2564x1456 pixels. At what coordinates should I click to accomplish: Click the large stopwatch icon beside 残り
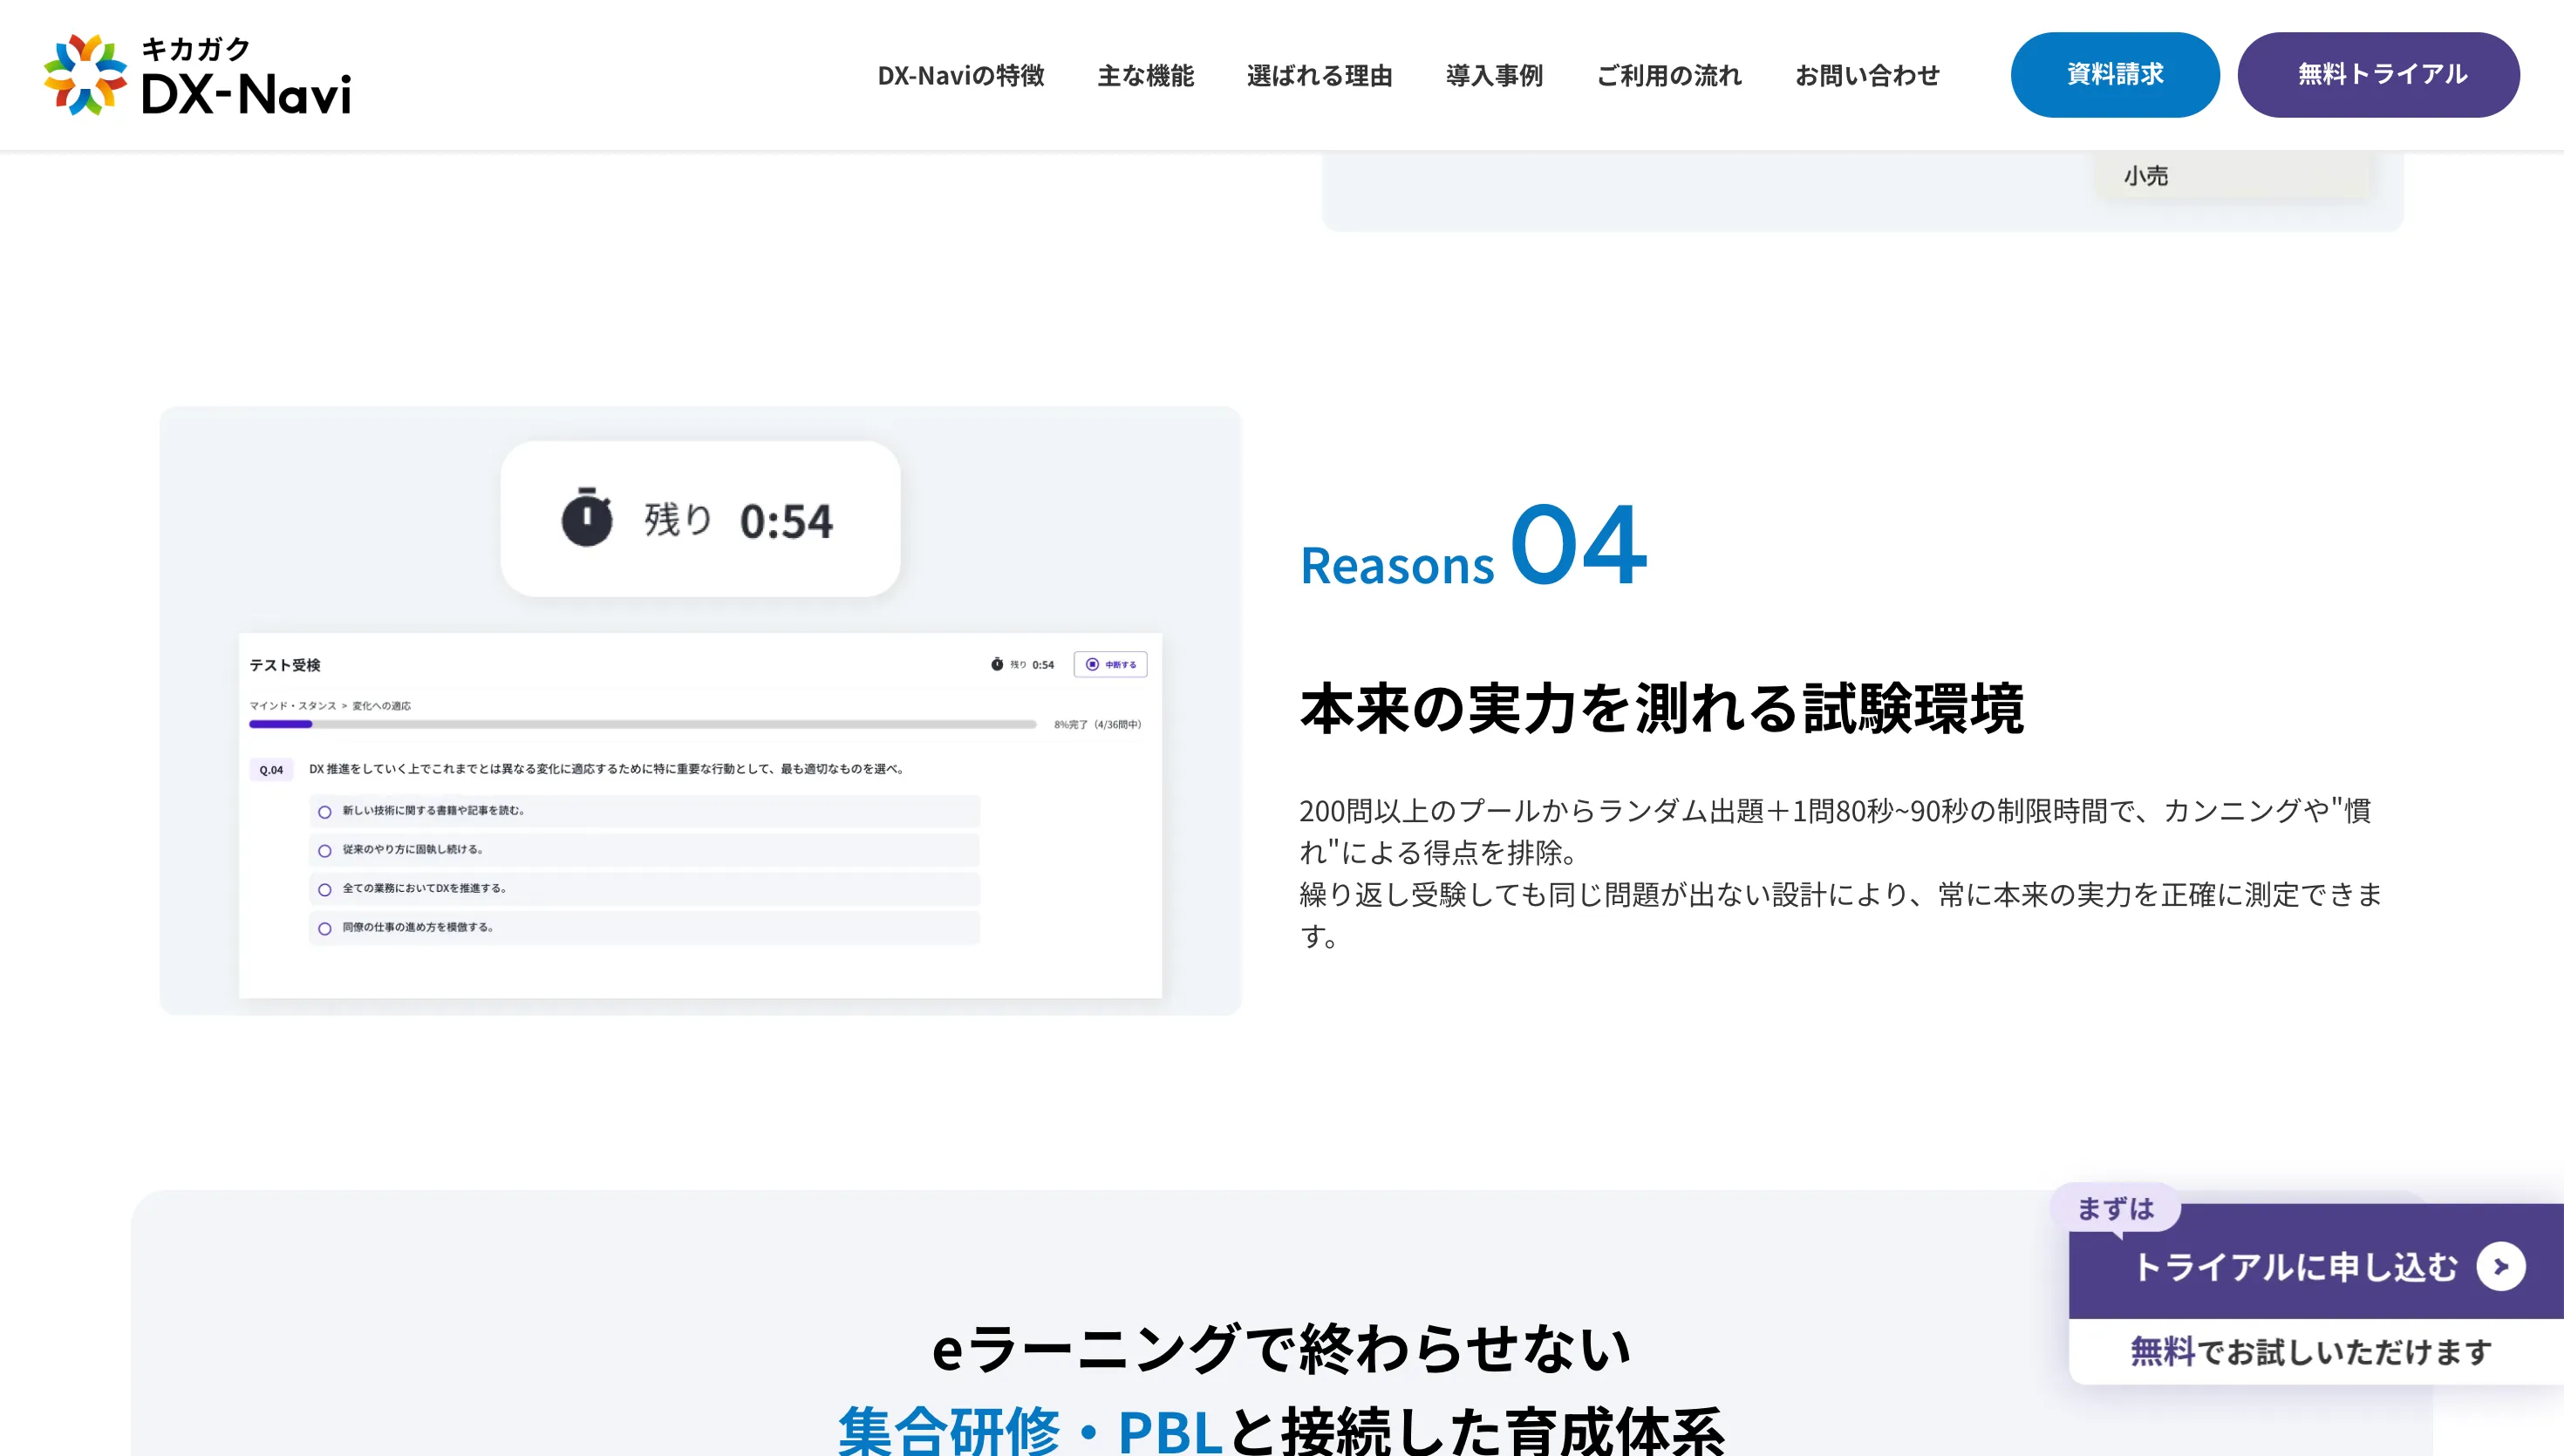click(x=587, y=517)
